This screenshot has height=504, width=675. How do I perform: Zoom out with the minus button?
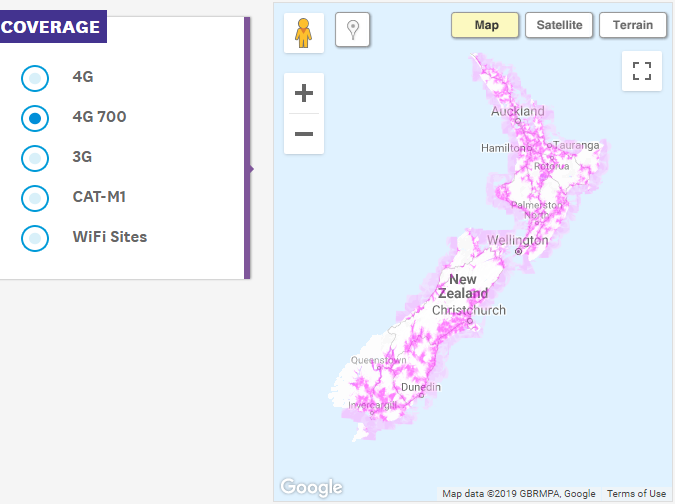coord(304,134)
